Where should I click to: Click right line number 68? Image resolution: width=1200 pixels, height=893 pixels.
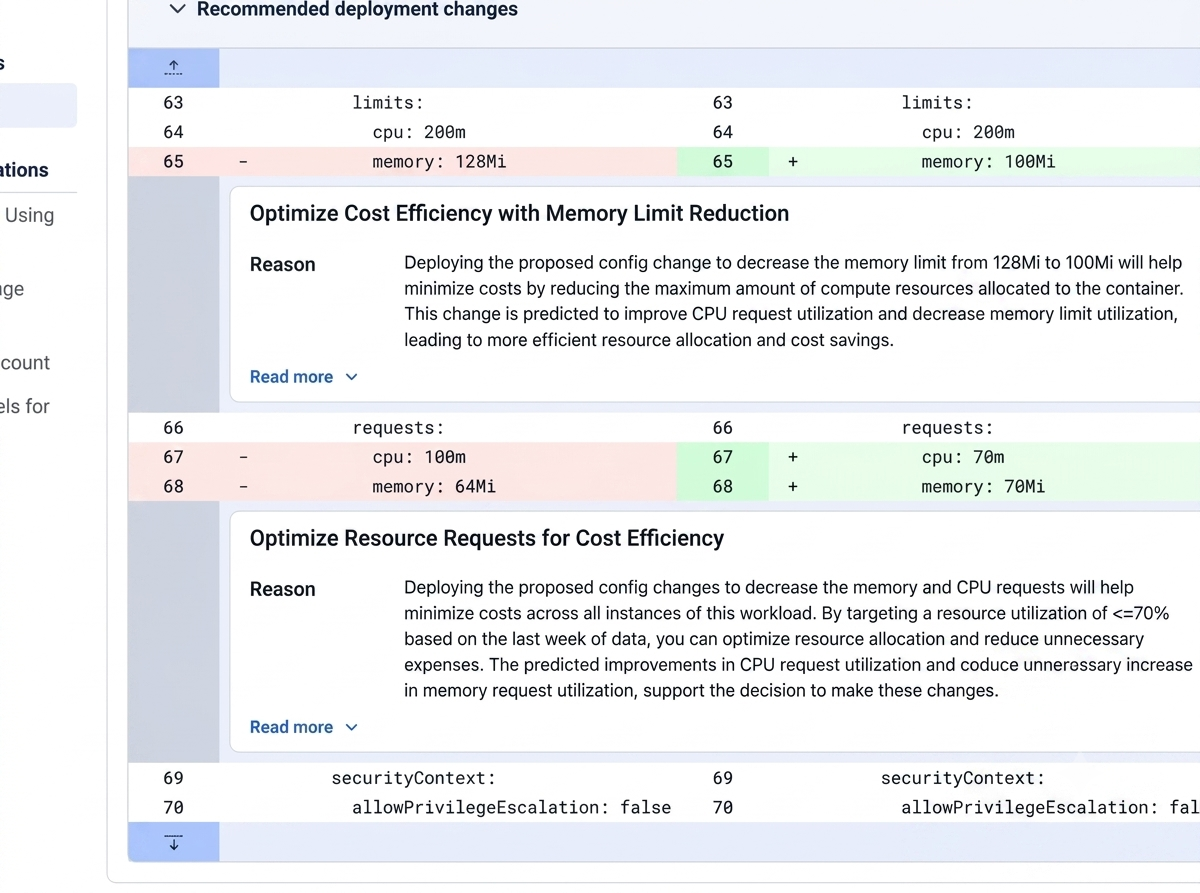[x=723, y=487]
